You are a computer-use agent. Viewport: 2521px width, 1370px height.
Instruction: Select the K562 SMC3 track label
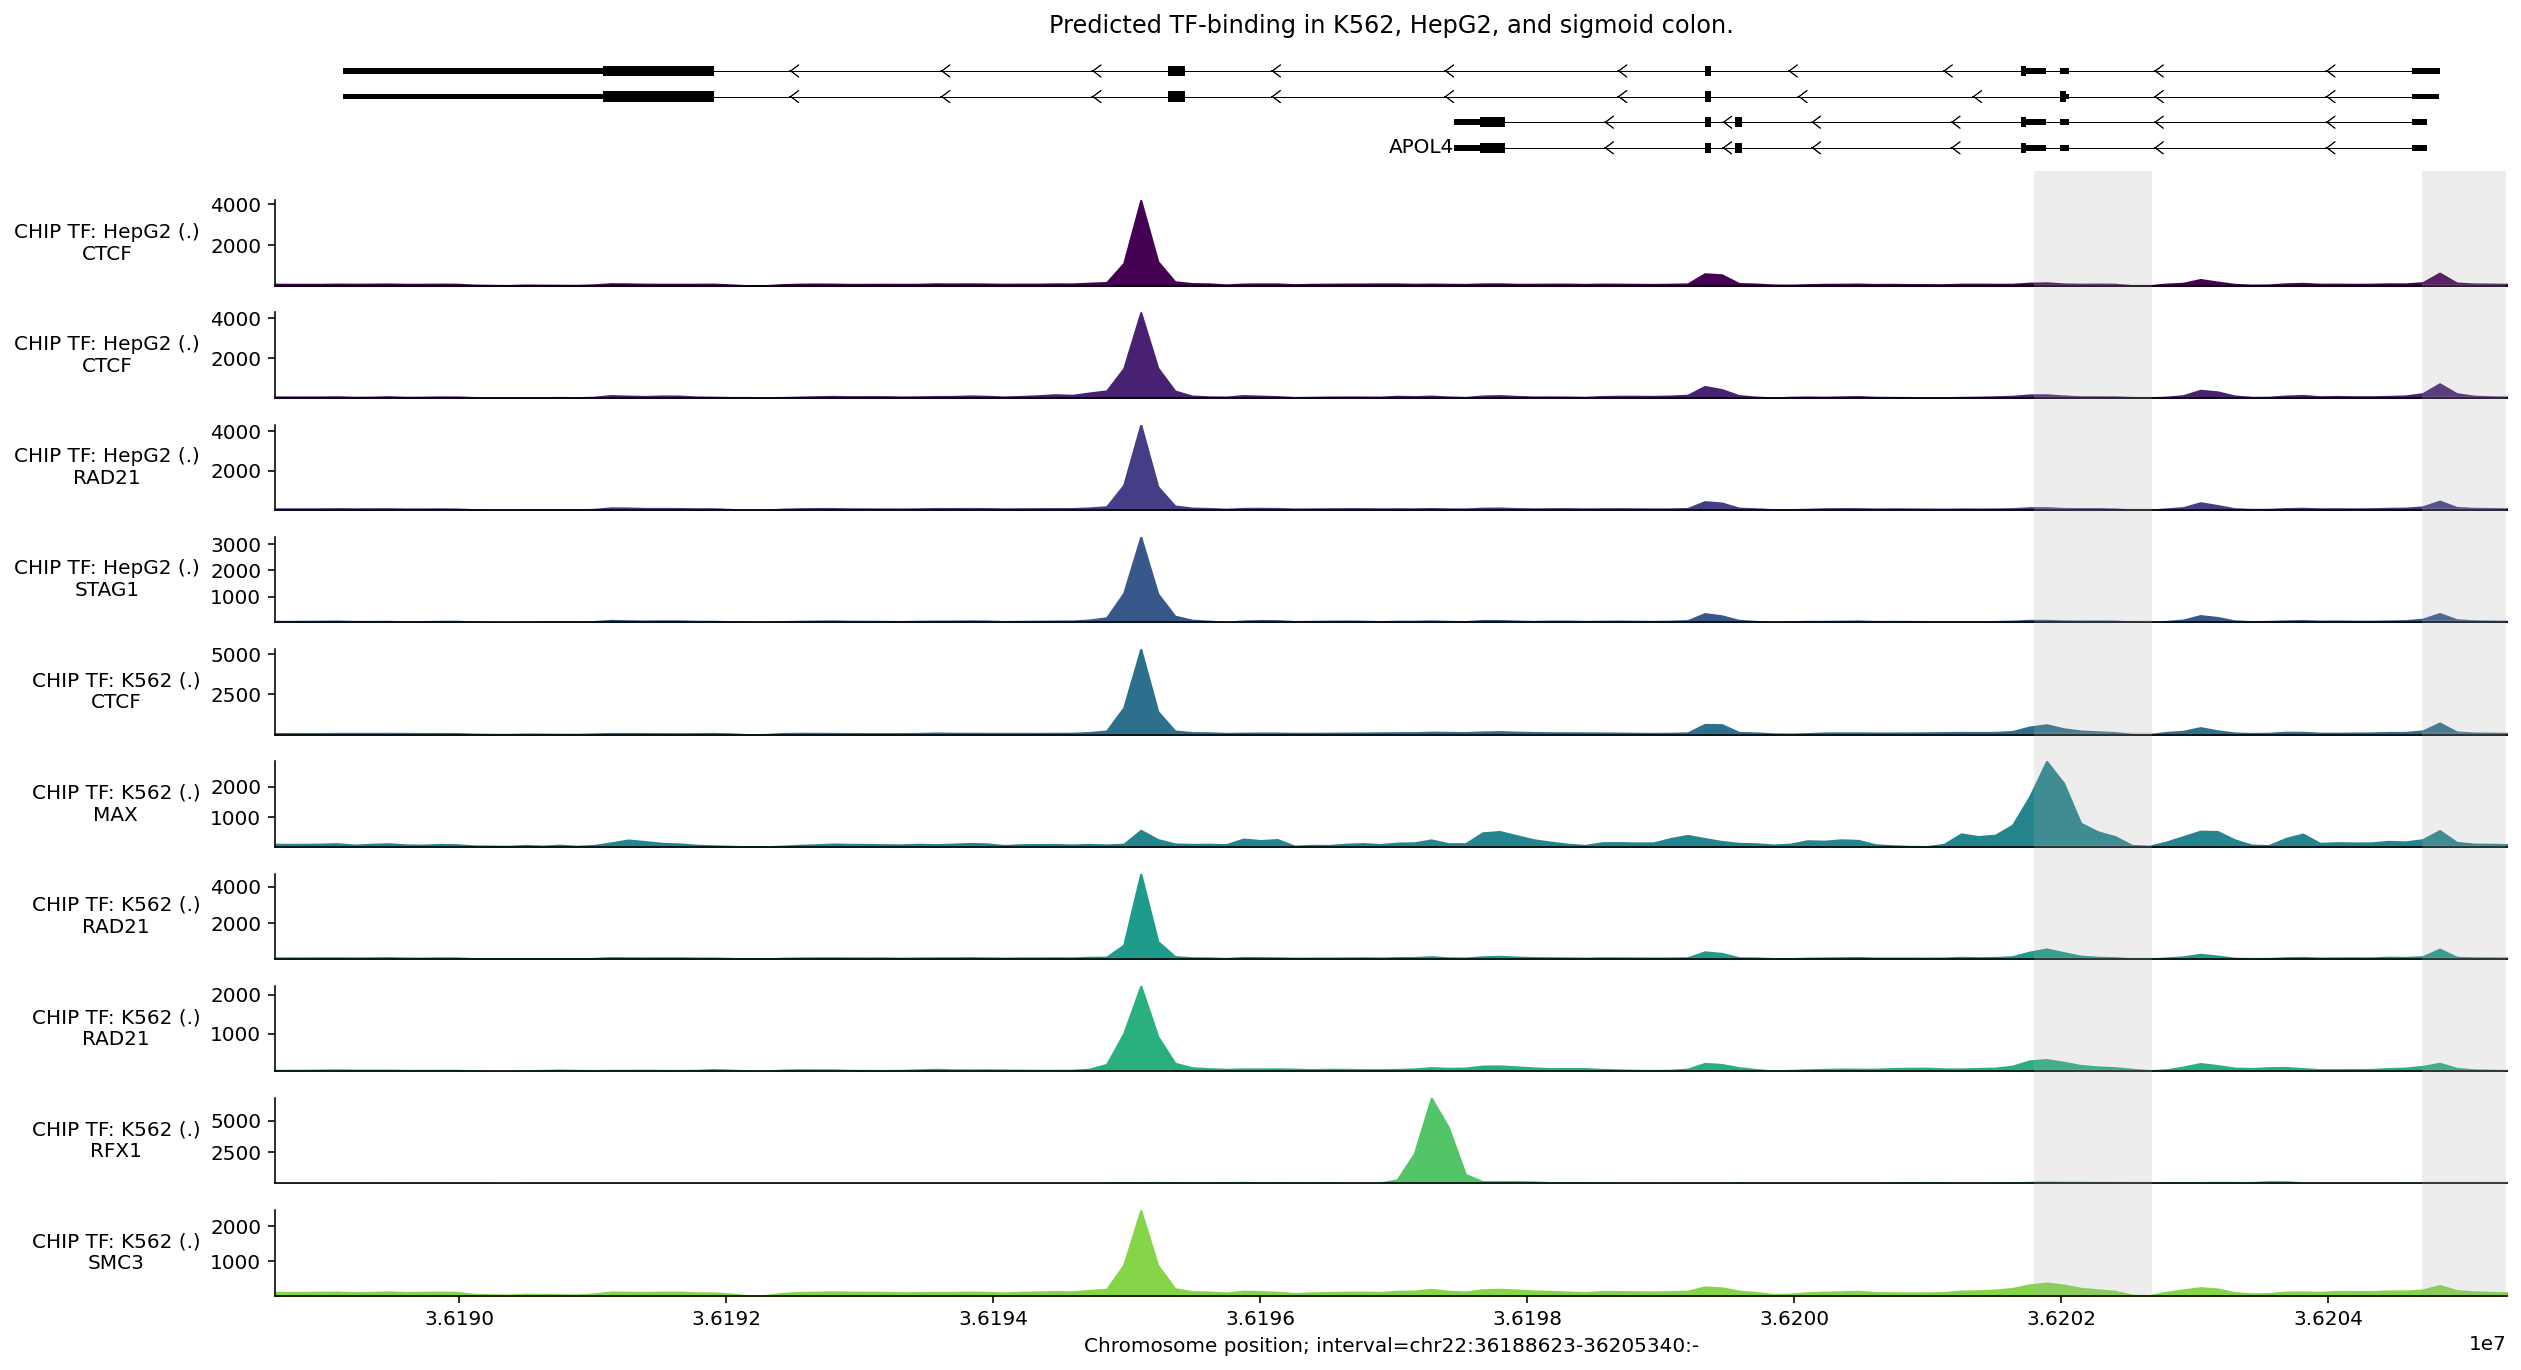(115, 1251)
